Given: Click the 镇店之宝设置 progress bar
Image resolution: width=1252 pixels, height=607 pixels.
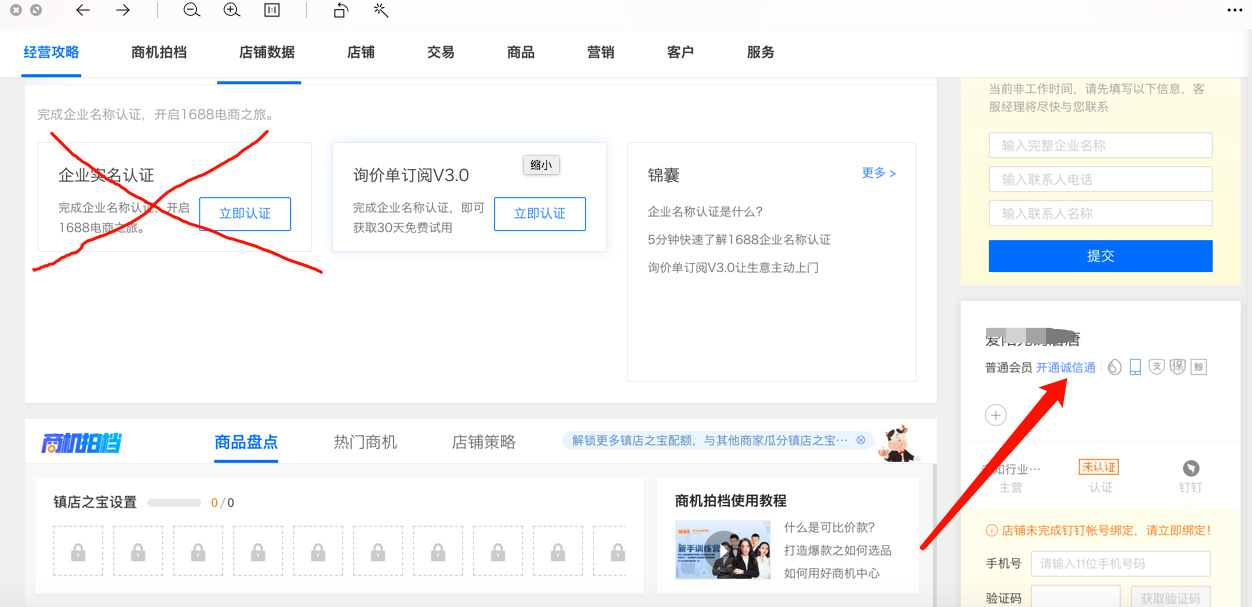Looking at the screenshot, I should click(174, 503).
